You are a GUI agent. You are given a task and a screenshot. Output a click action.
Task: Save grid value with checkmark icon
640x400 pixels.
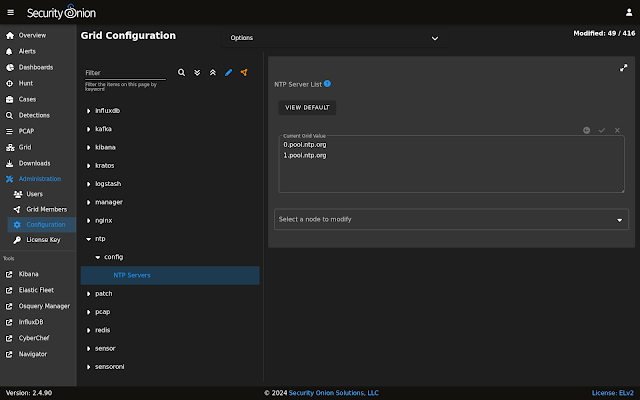click(x=602, y=130)
